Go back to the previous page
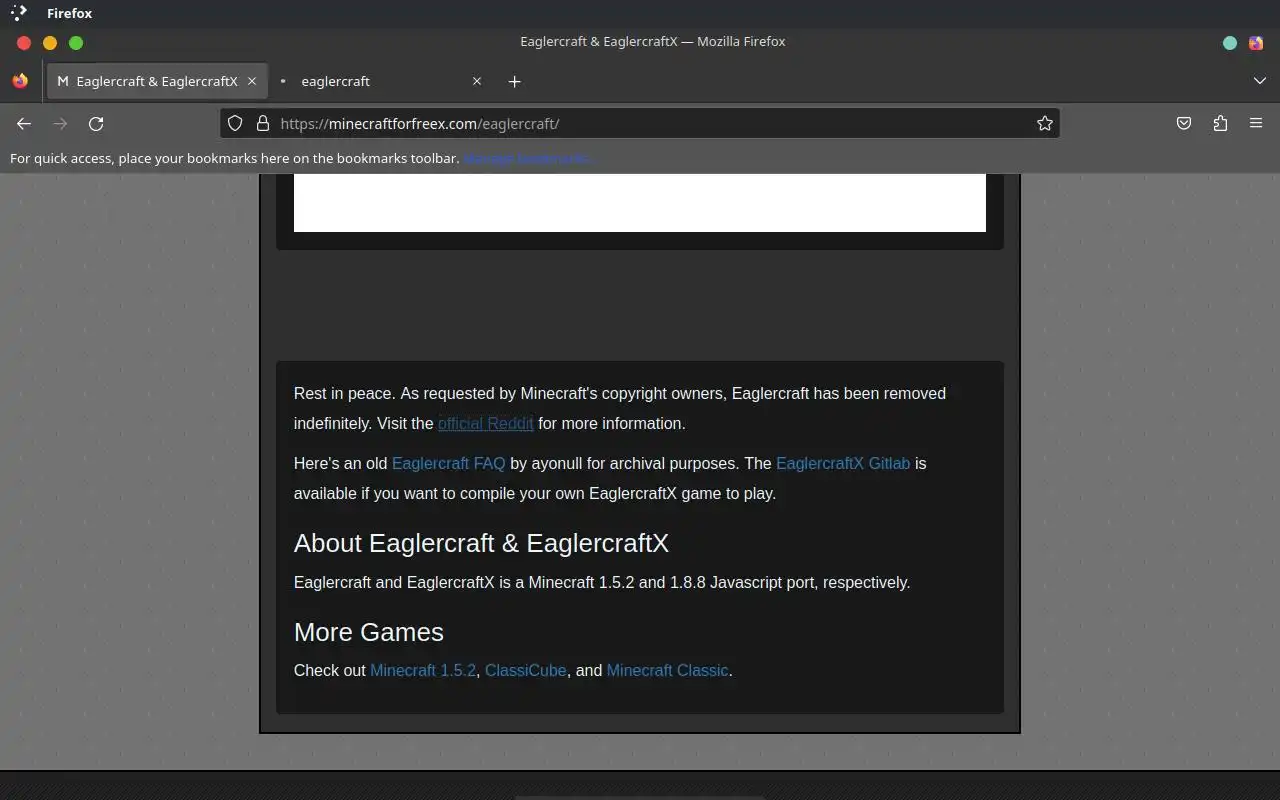 pos(24,123)
